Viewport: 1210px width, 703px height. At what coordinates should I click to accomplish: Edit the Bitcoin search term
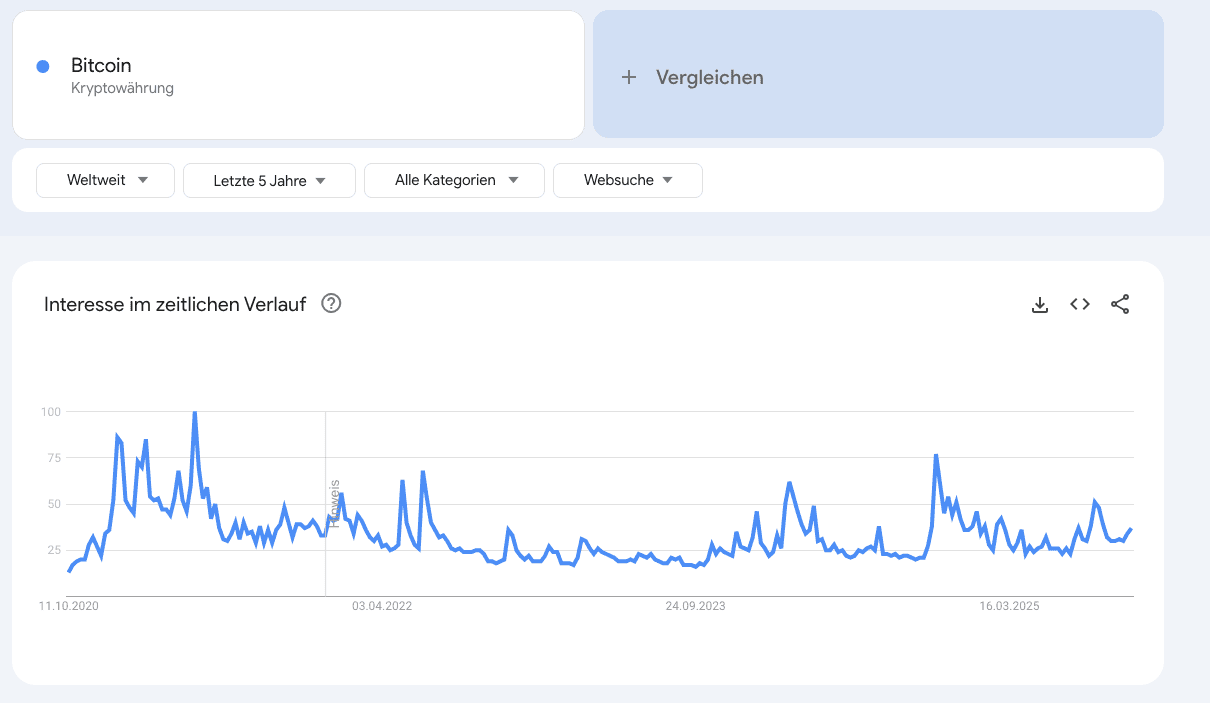coord(101,66)
